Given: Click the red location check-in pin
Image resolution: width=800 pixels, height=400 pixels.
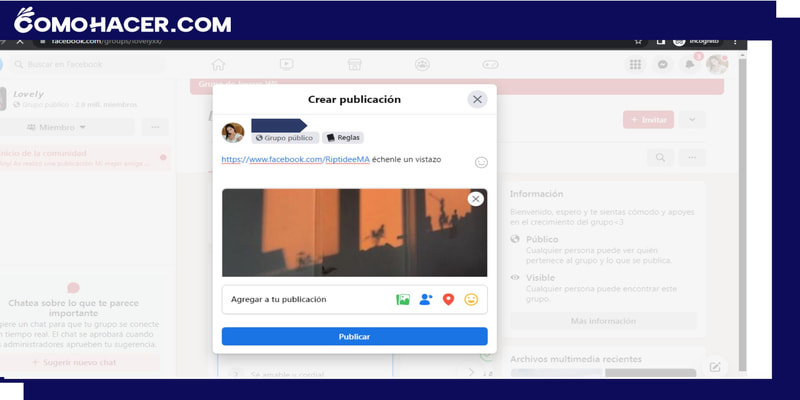Looking at the screenshot, I should point(449,299).
